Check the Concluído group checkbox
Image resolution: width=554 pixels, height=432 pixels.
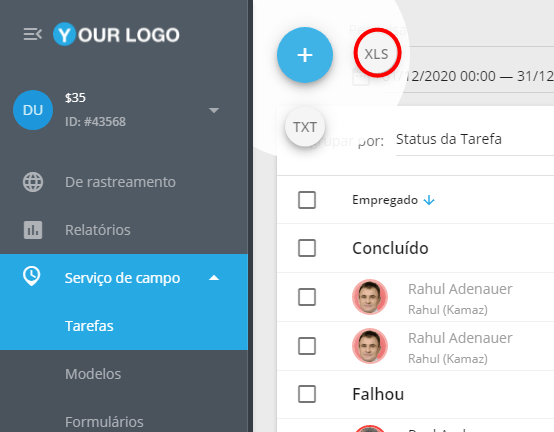[307, 248]
